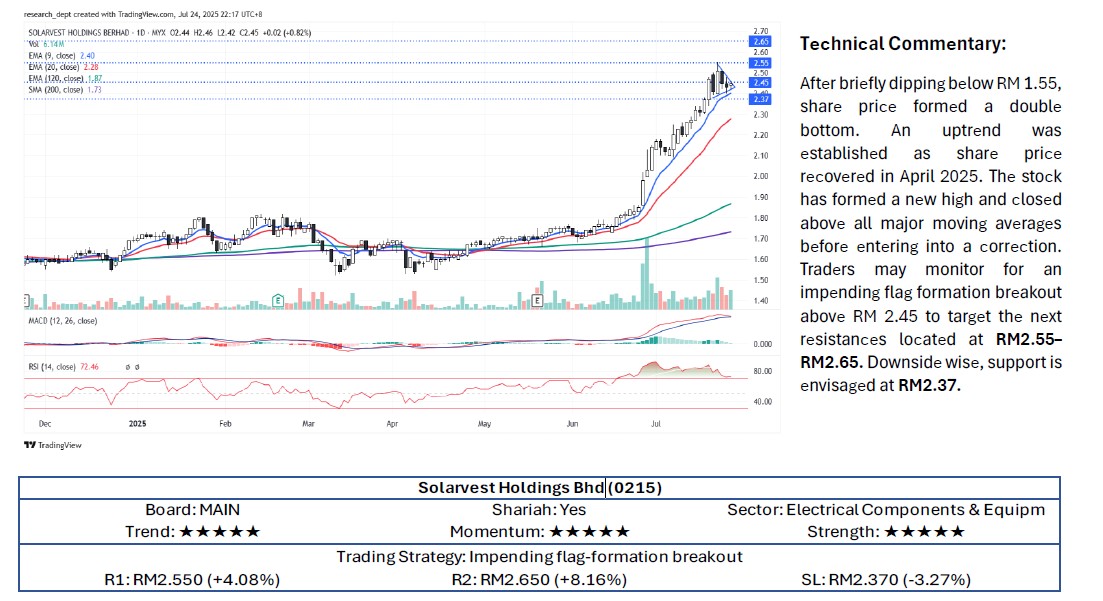This screenshot has height=601, width=1103.
Task: Click the Jun label on time axis
Action: [x=573, y=424]
